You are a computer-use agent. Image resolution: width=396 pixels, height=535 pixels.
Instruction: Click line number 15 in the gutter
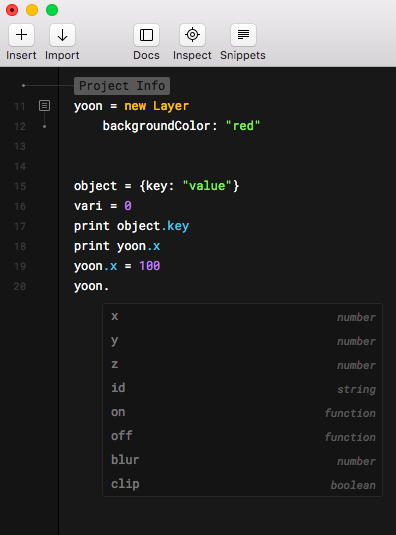tap(20, 187)
